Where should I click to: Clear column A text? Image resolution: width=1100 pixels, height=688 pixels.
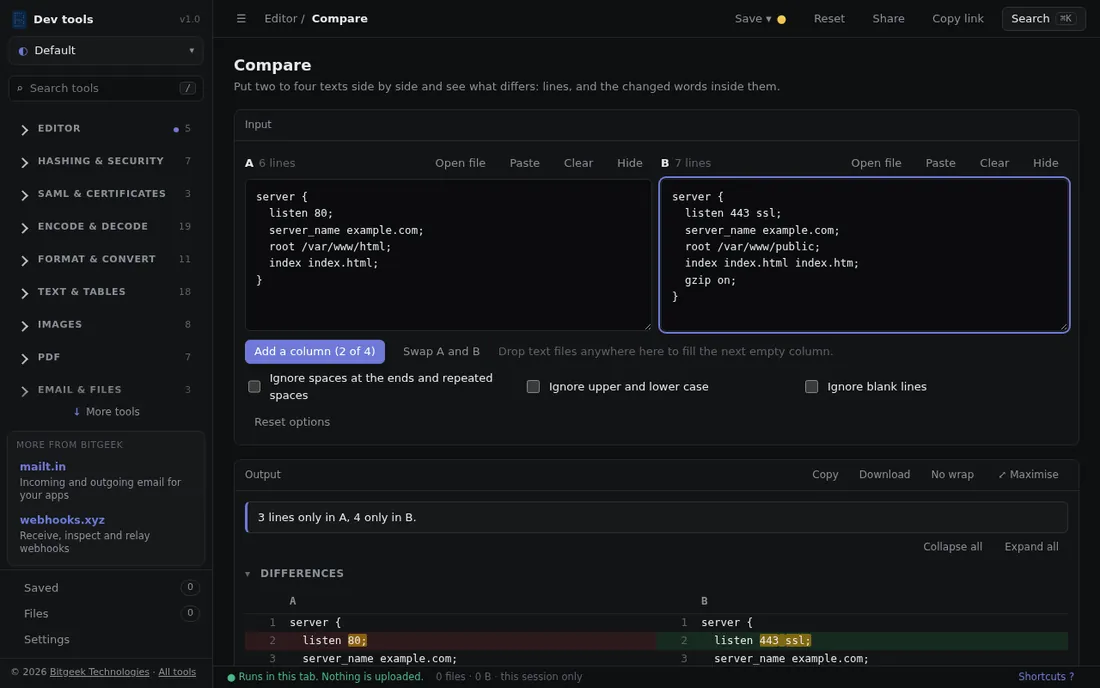(x=578, y=163)
